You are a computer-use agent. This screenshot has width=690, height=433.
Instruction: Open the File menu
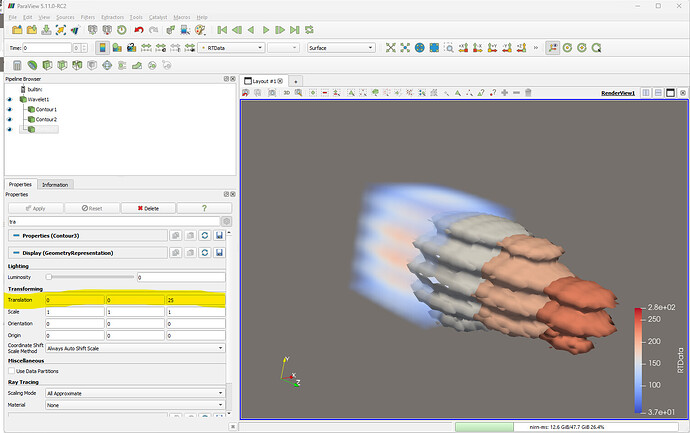(x=13, y=17)
